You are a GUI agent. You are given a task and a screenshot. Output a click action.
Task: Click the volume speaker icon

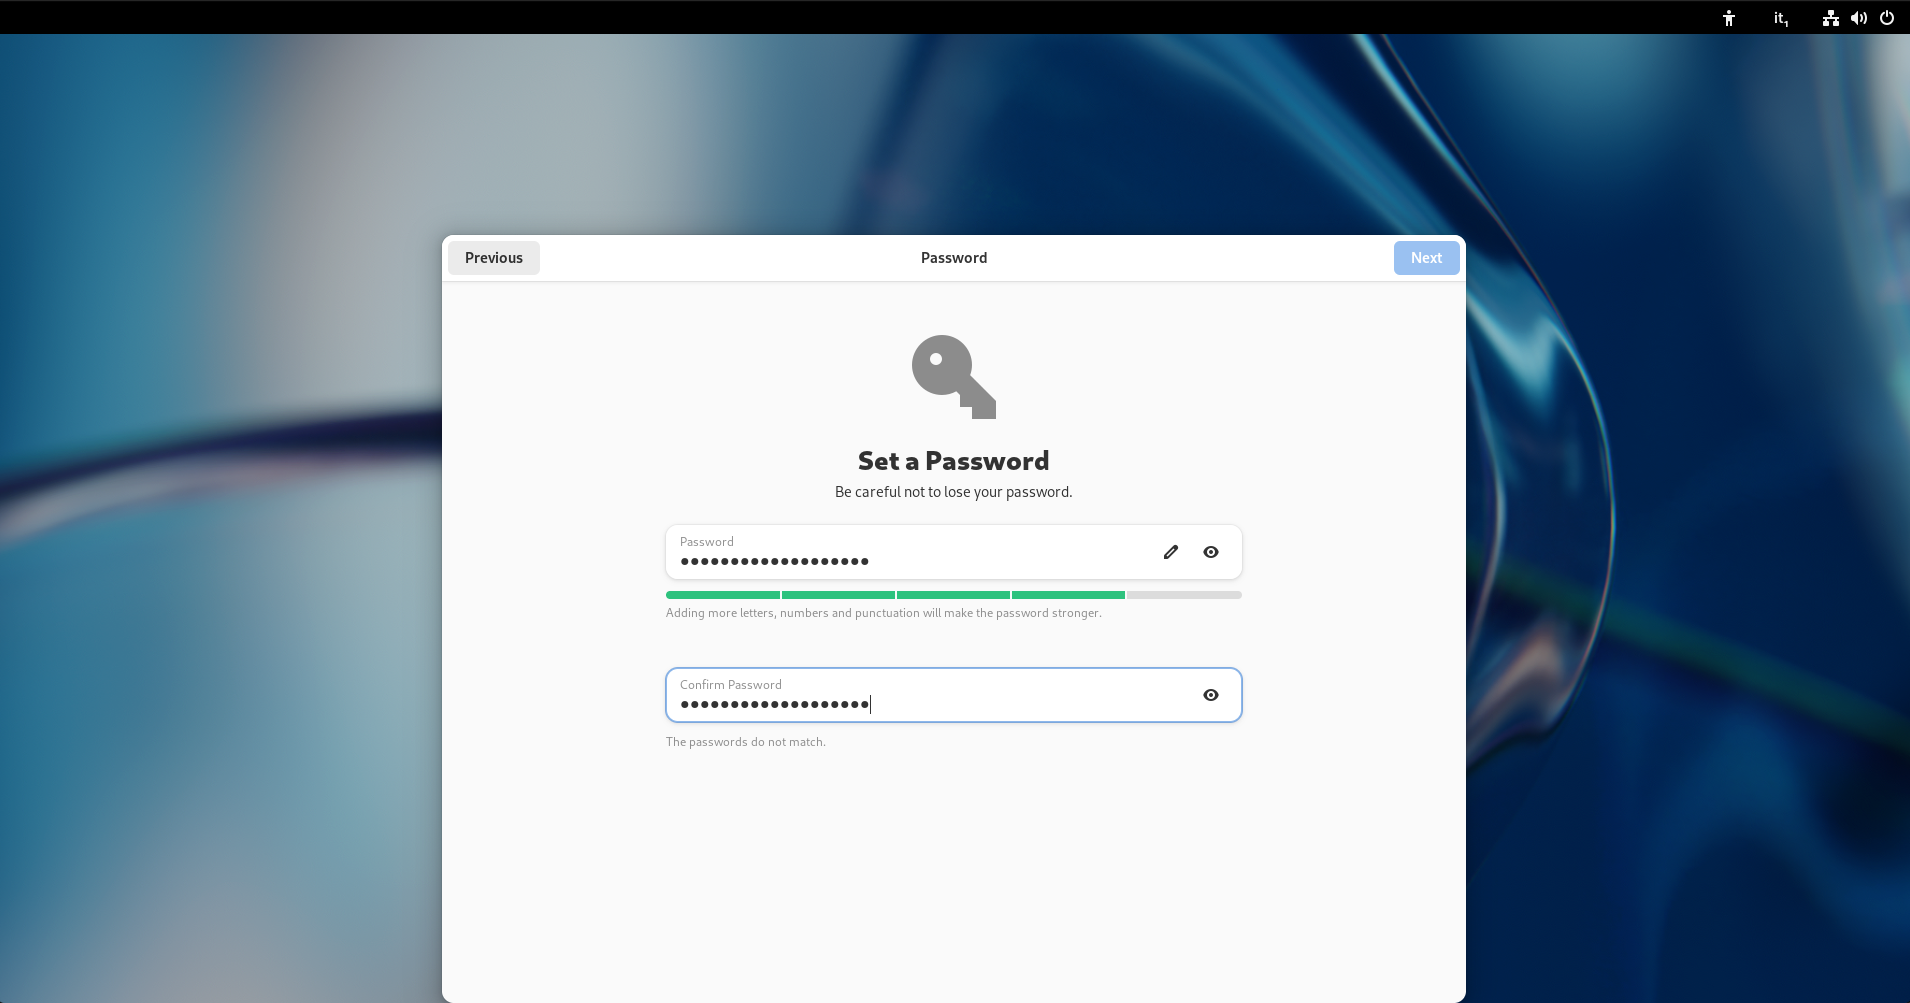(1858, 18)
